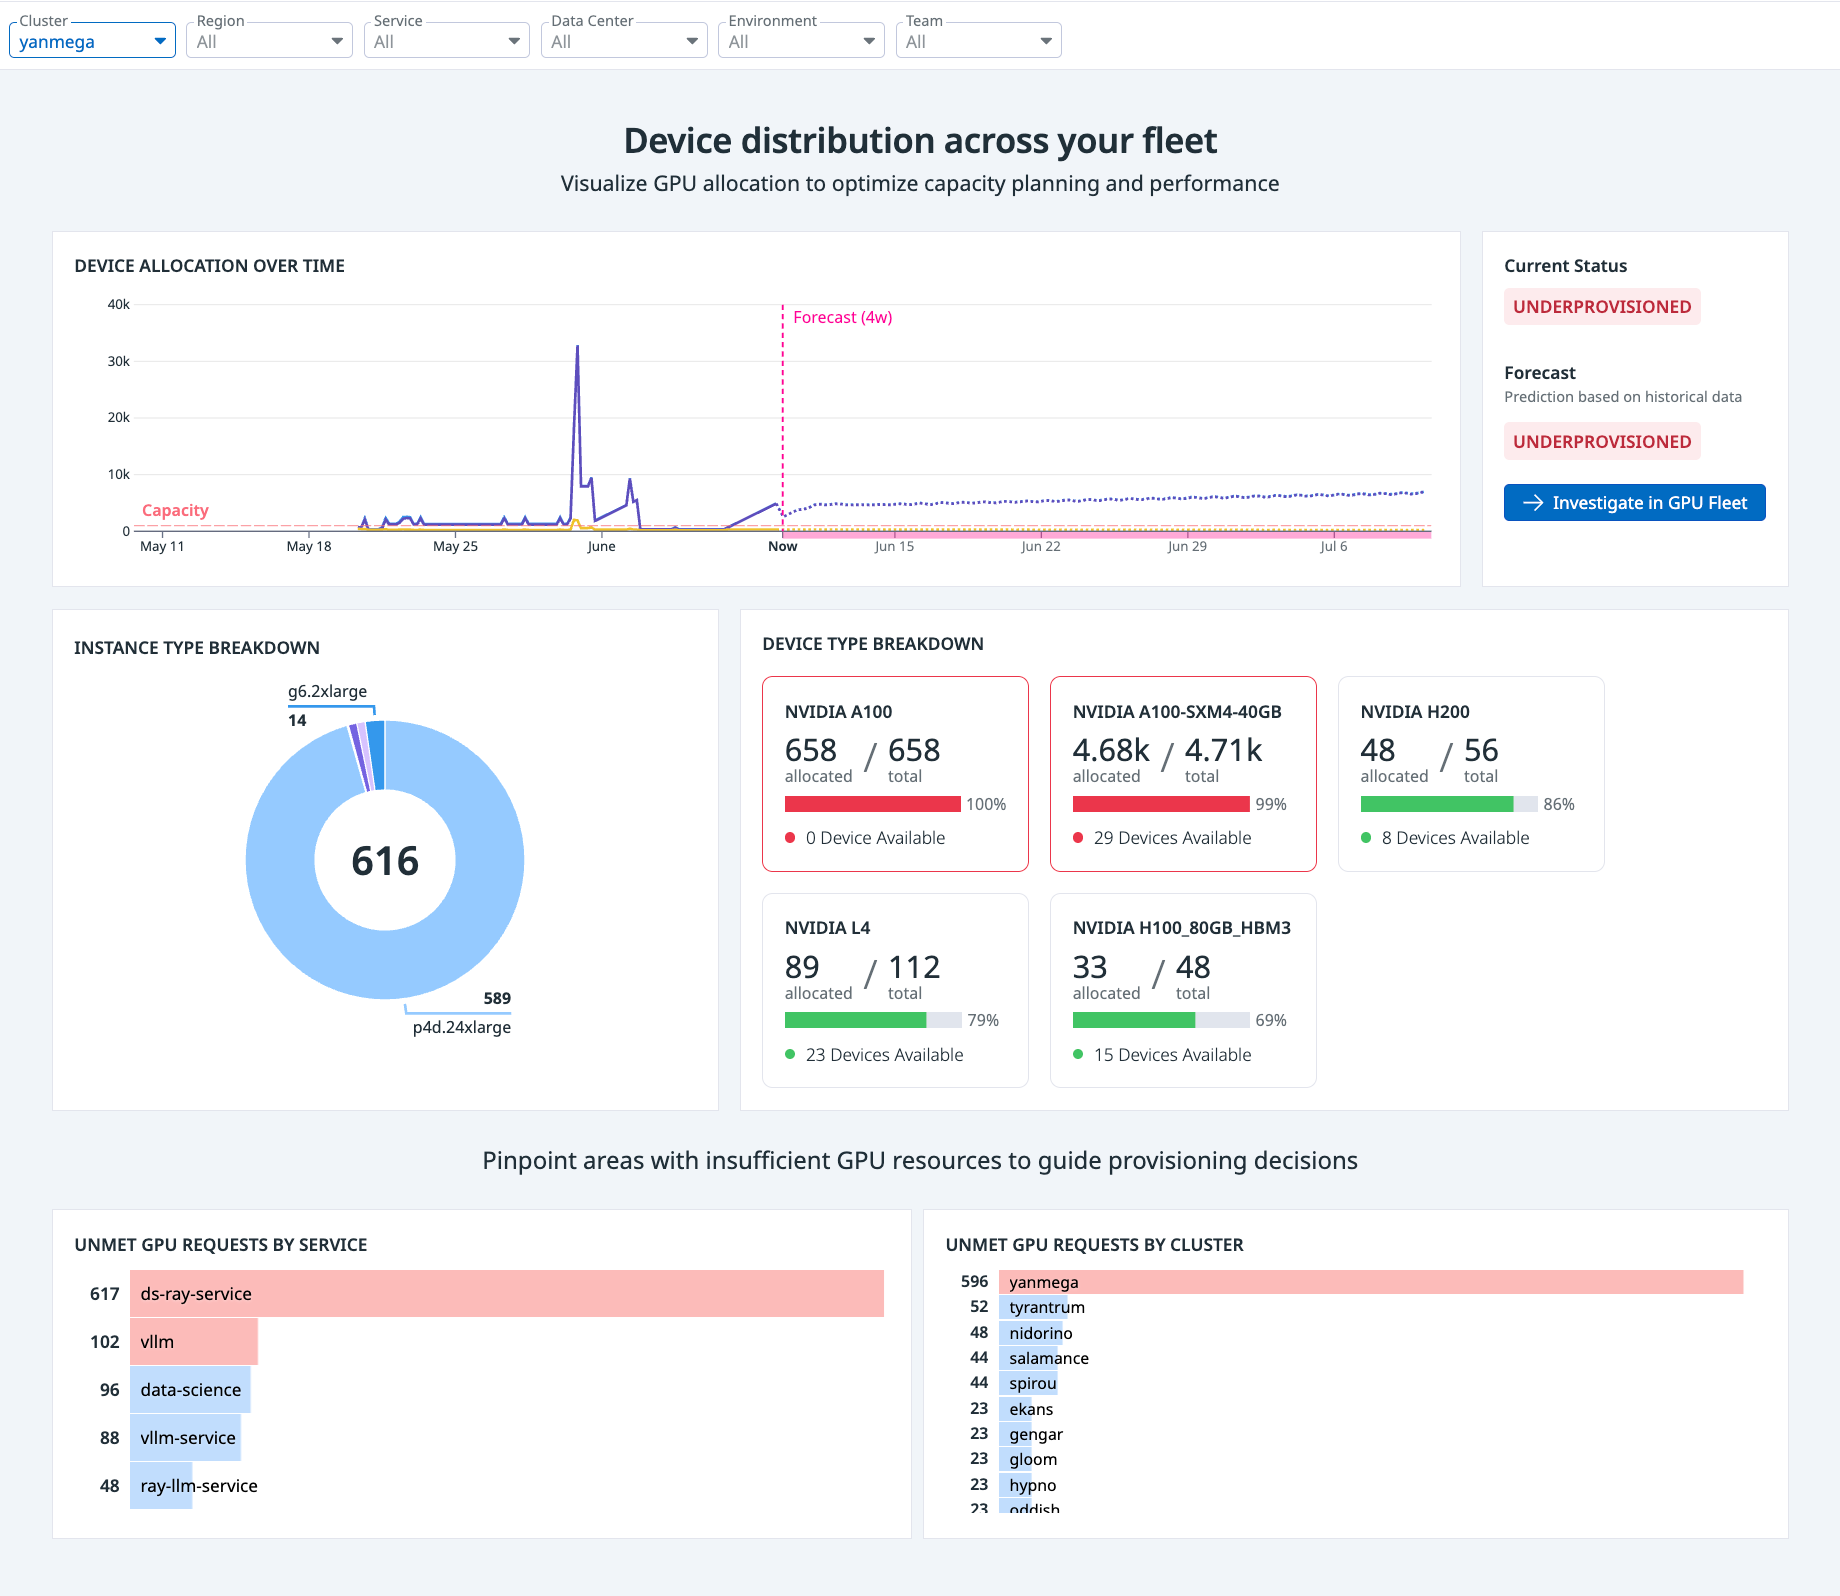
Task: Expand the Region filter dropdown
Action: tap(268, 40)
